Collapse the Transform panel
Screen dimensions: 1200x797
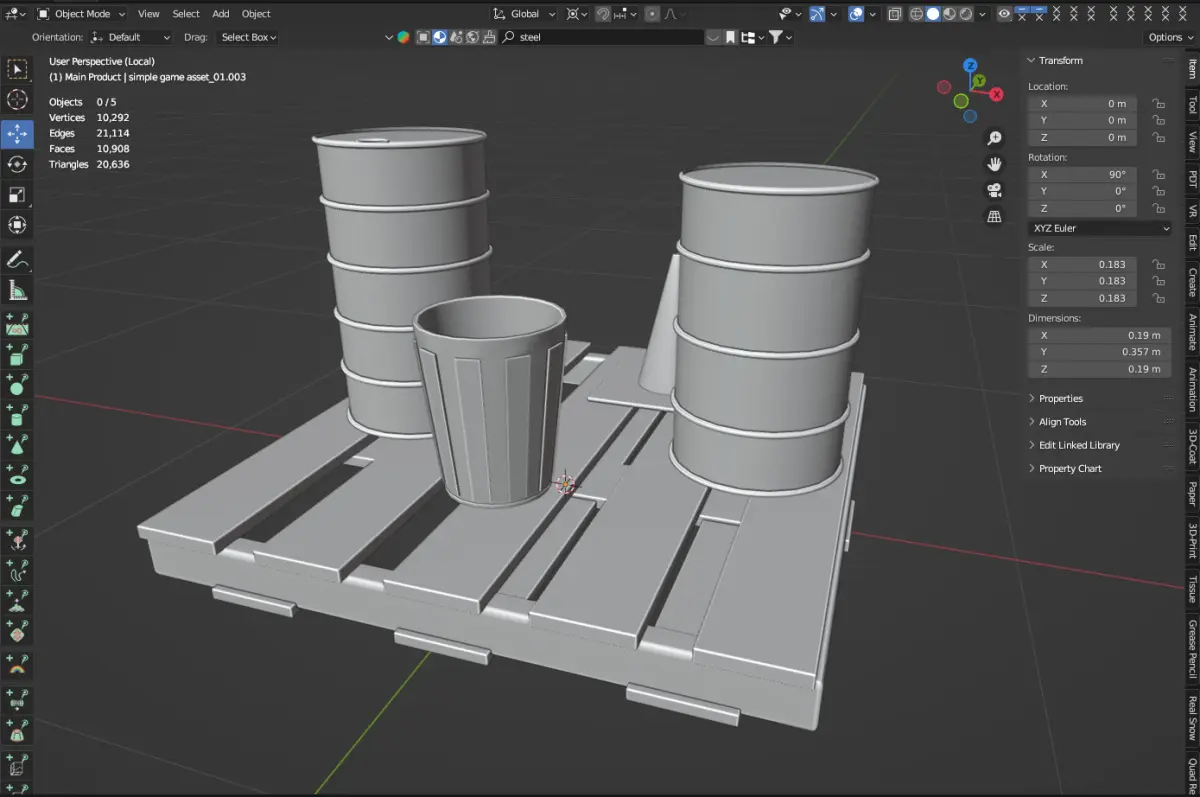1060,60
